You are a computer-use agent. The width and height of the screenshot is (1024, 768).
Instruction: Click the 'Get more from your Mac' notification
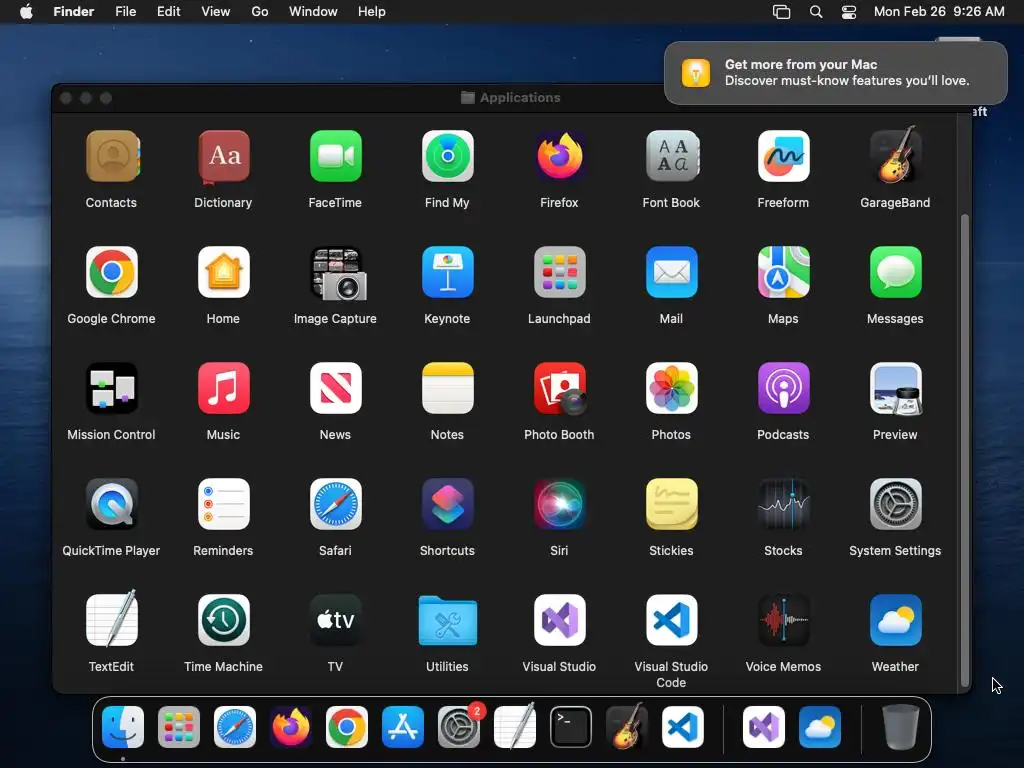point(835,72)
